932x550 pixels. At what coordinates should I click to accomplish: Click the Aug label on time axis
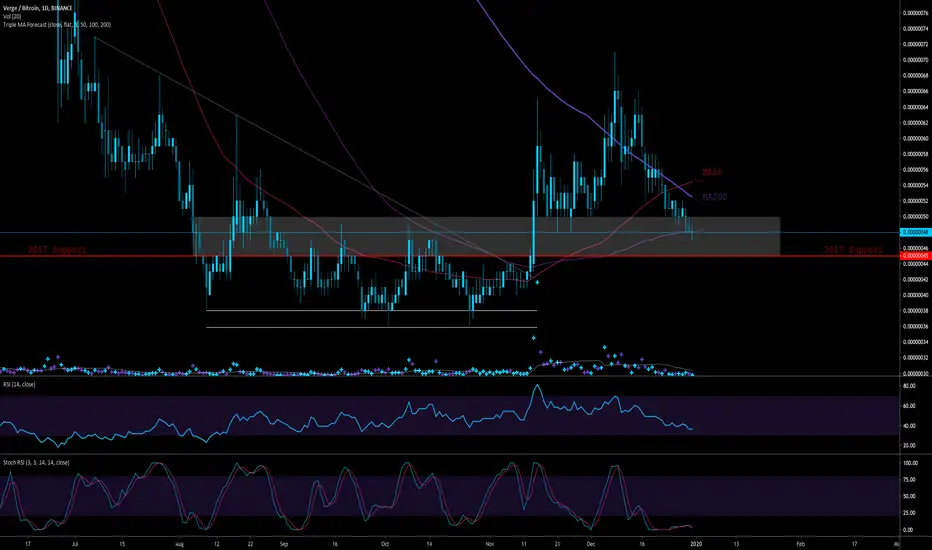180,543
